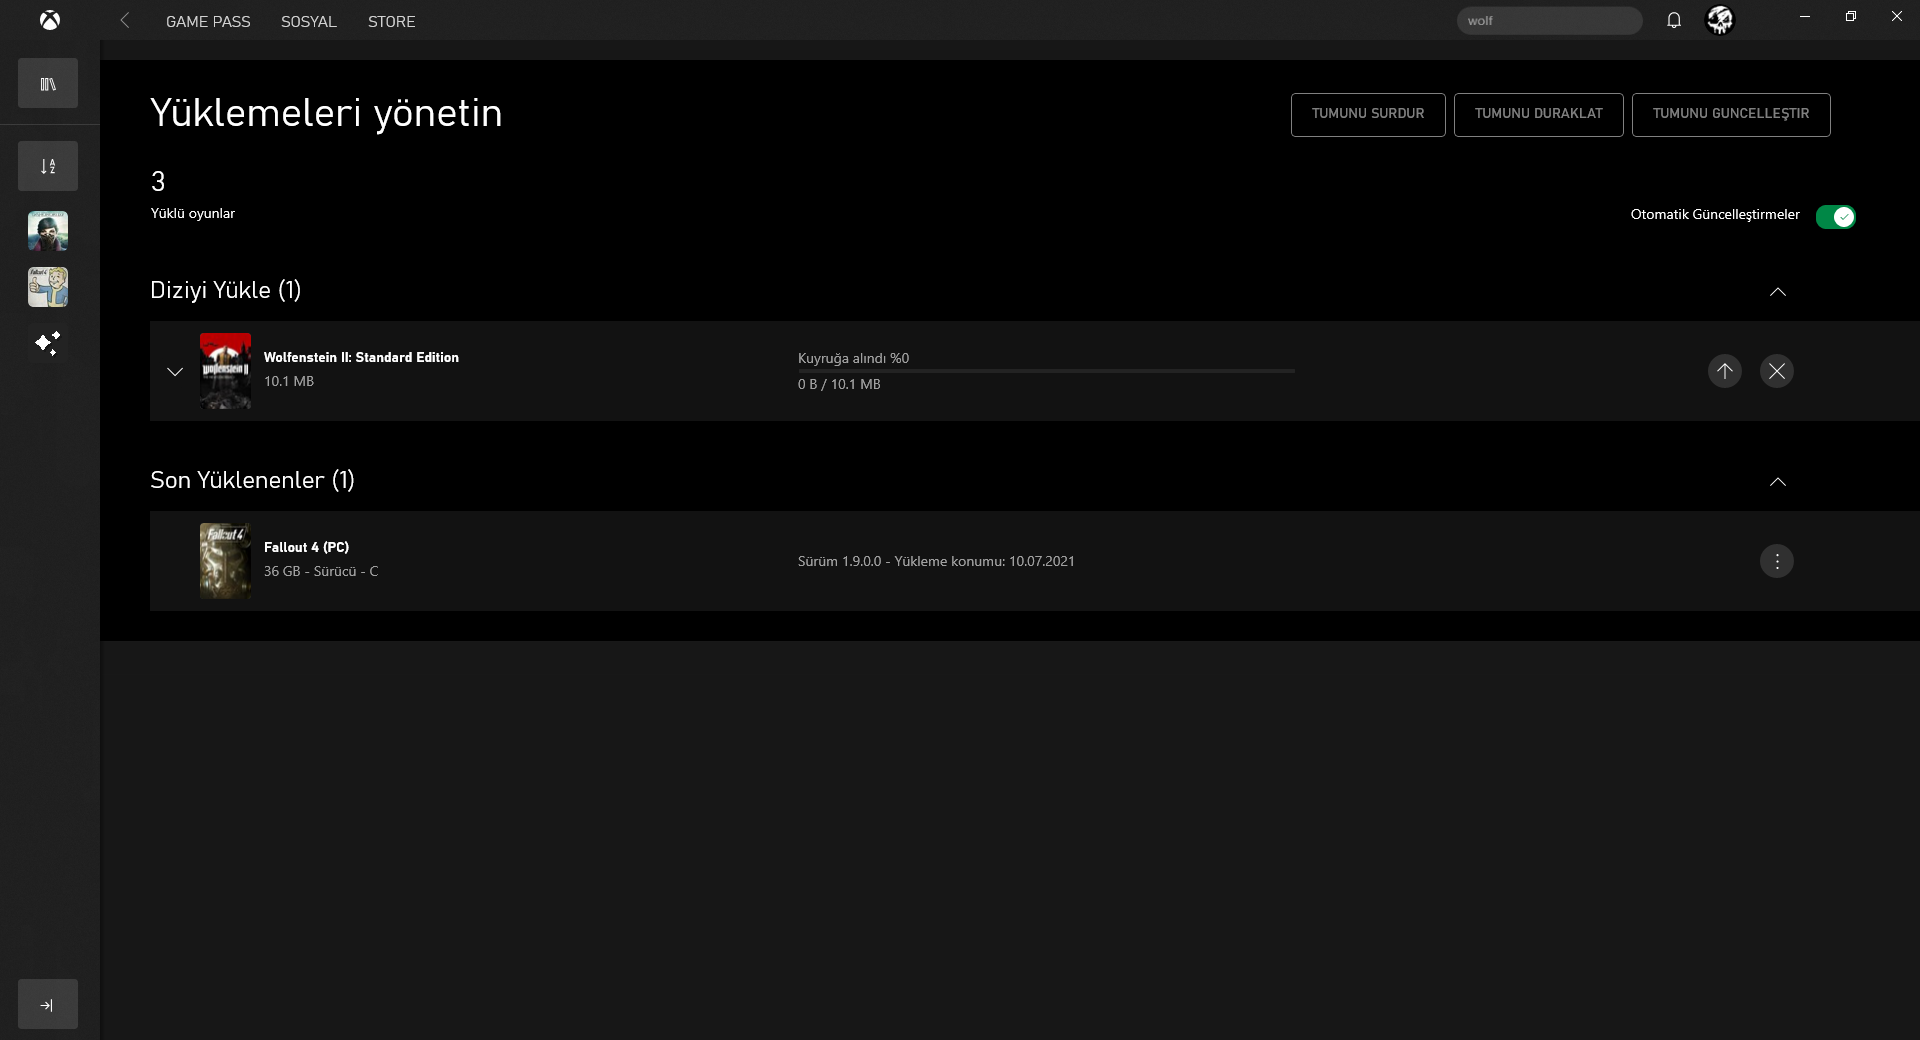Open the SOSYAL tab
Viewport: 1920px width, 1040px height.
click(x=308, y=21)
